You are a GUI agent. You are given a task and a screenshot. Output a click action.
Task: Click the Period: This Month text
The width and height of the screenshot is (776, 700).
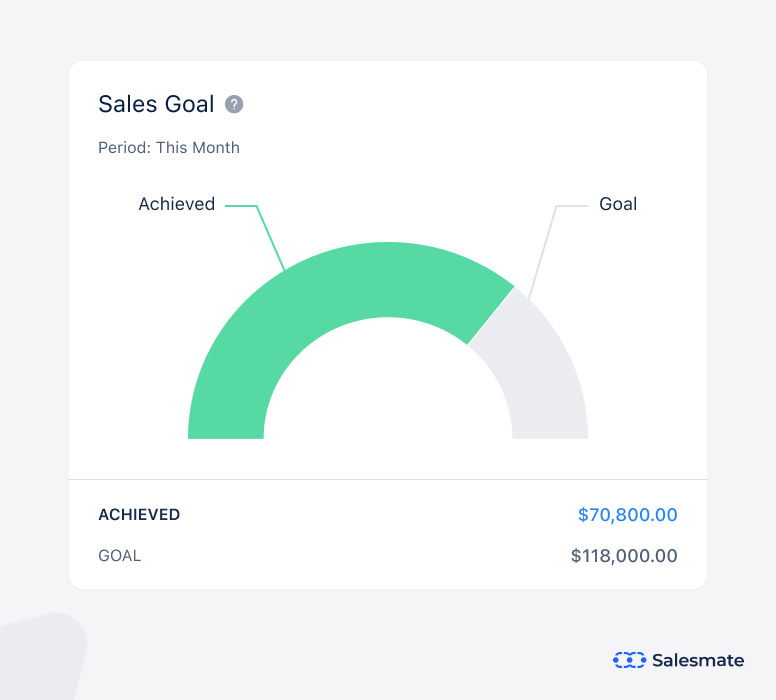pyautogui.click(x=169, y=147)
